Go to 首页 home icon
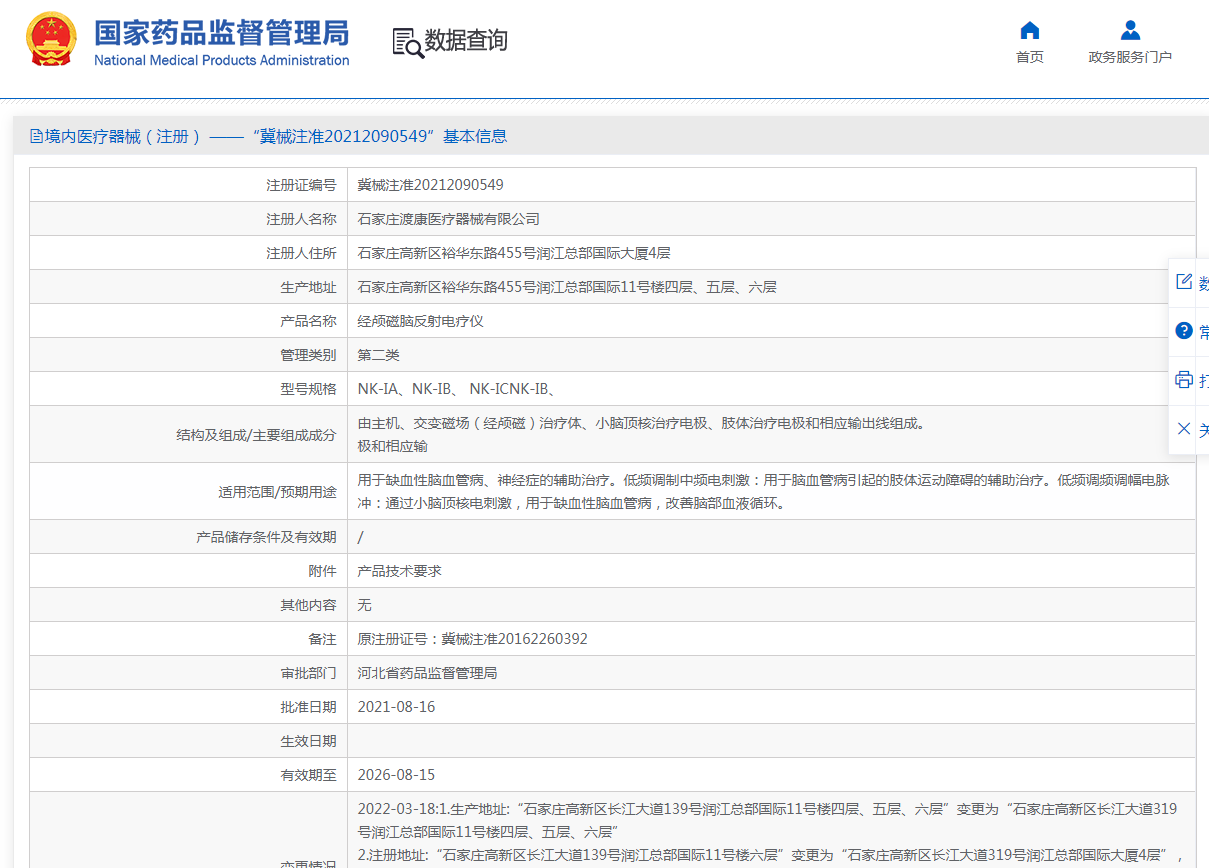The width and height of the screenshot is (1209, 868). point(1029,30)
